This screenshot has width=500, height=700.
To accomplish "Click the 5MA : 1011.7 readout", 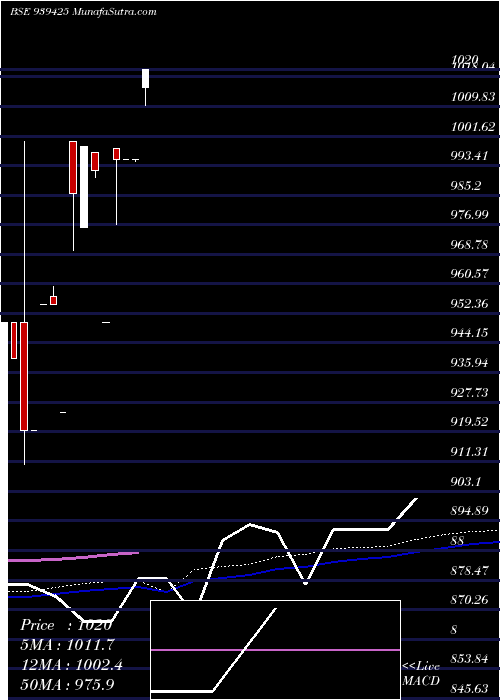I will pos(67,645).
